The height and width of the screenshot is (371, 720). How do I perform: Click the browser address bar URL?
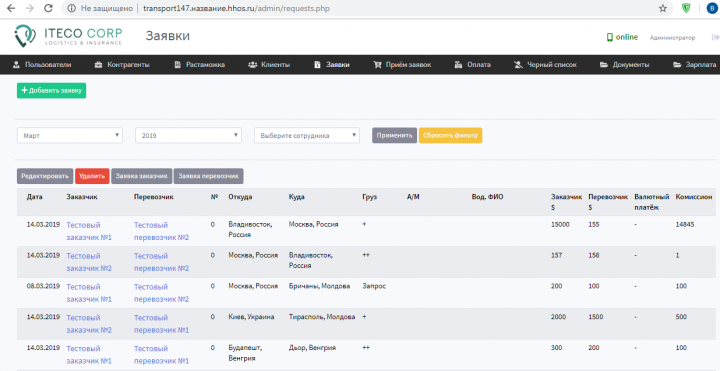[x=236, y=8]
